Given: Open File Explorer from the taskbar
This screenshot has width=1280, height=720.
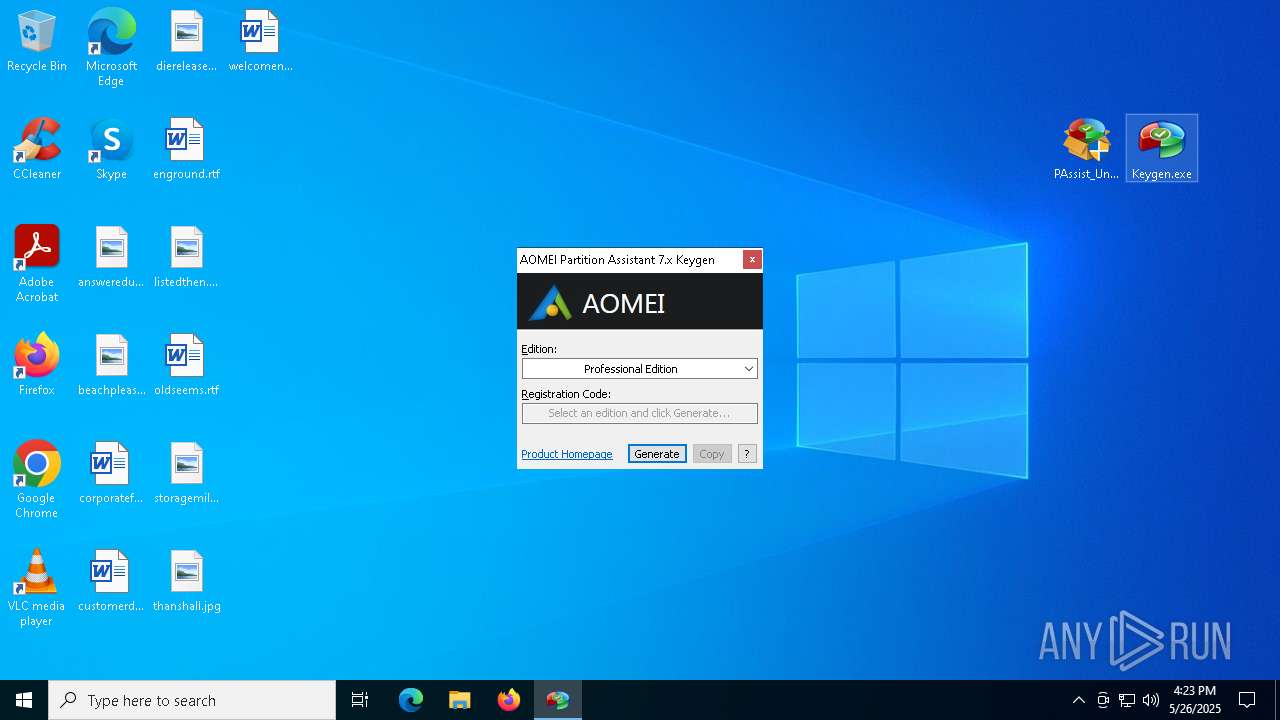Looking at the screenshot, I should click(460, 700).
